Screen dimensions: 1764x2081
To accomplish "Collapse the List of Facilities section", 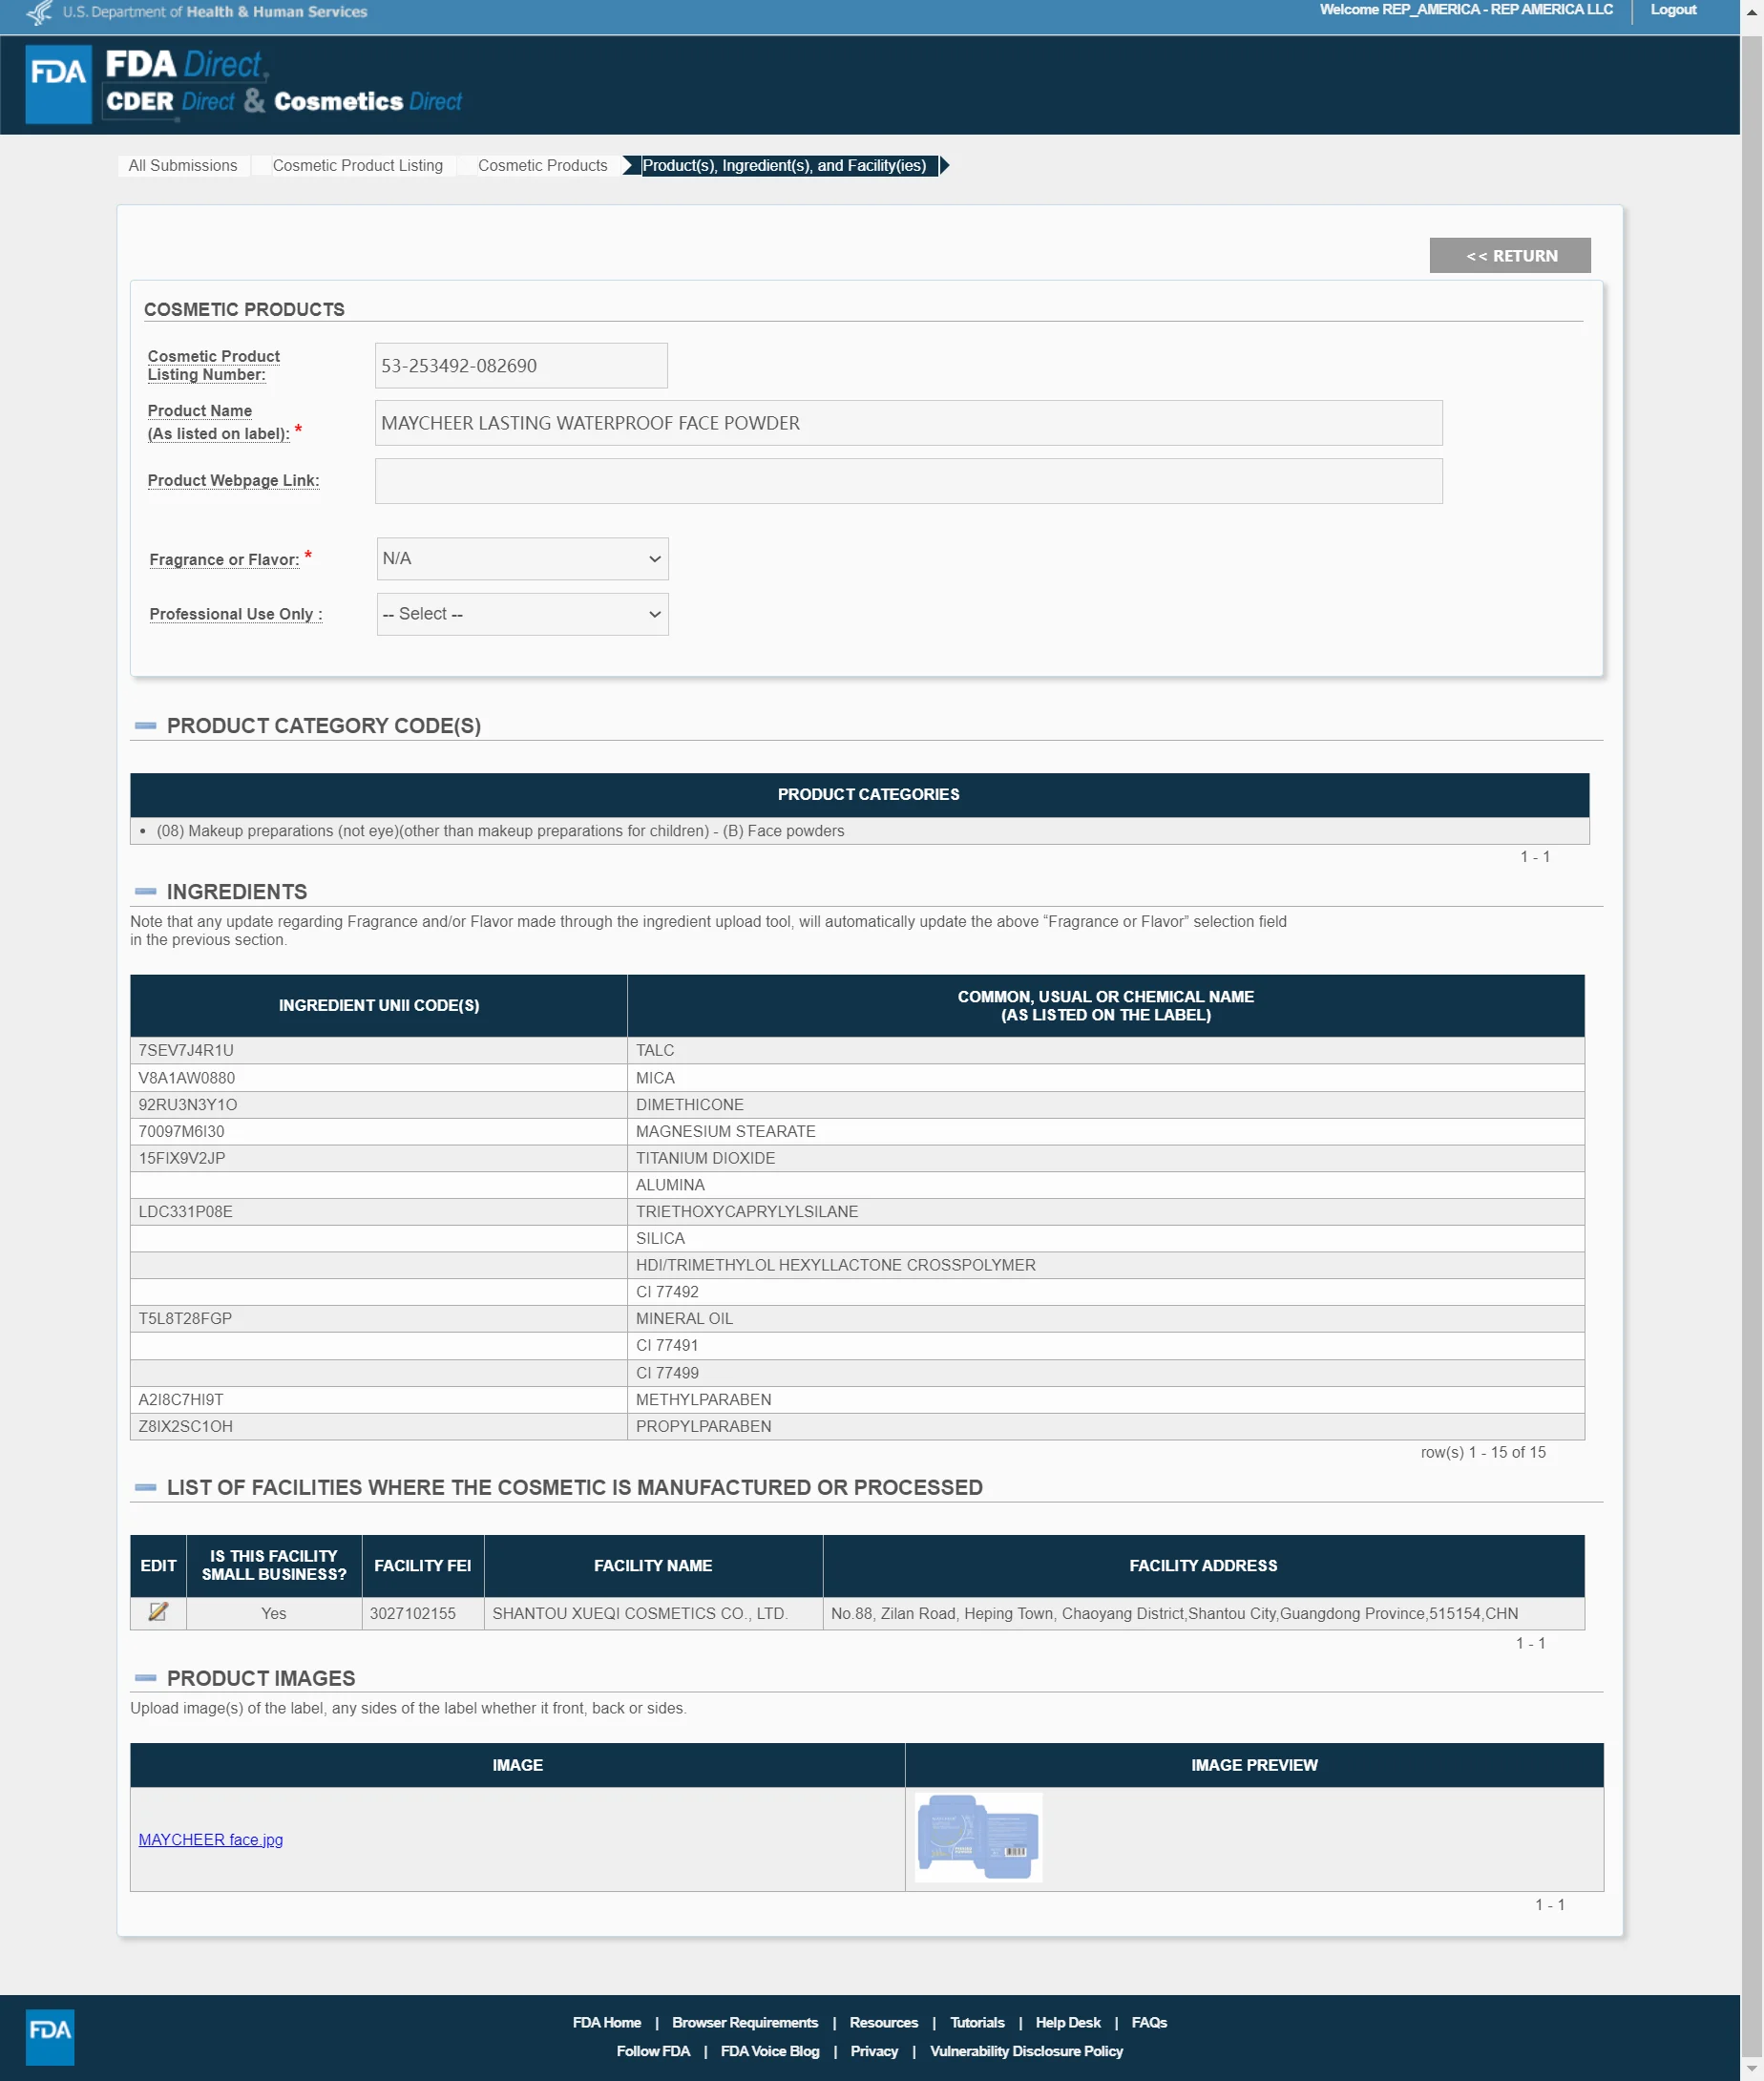I will click(145, 1488).
